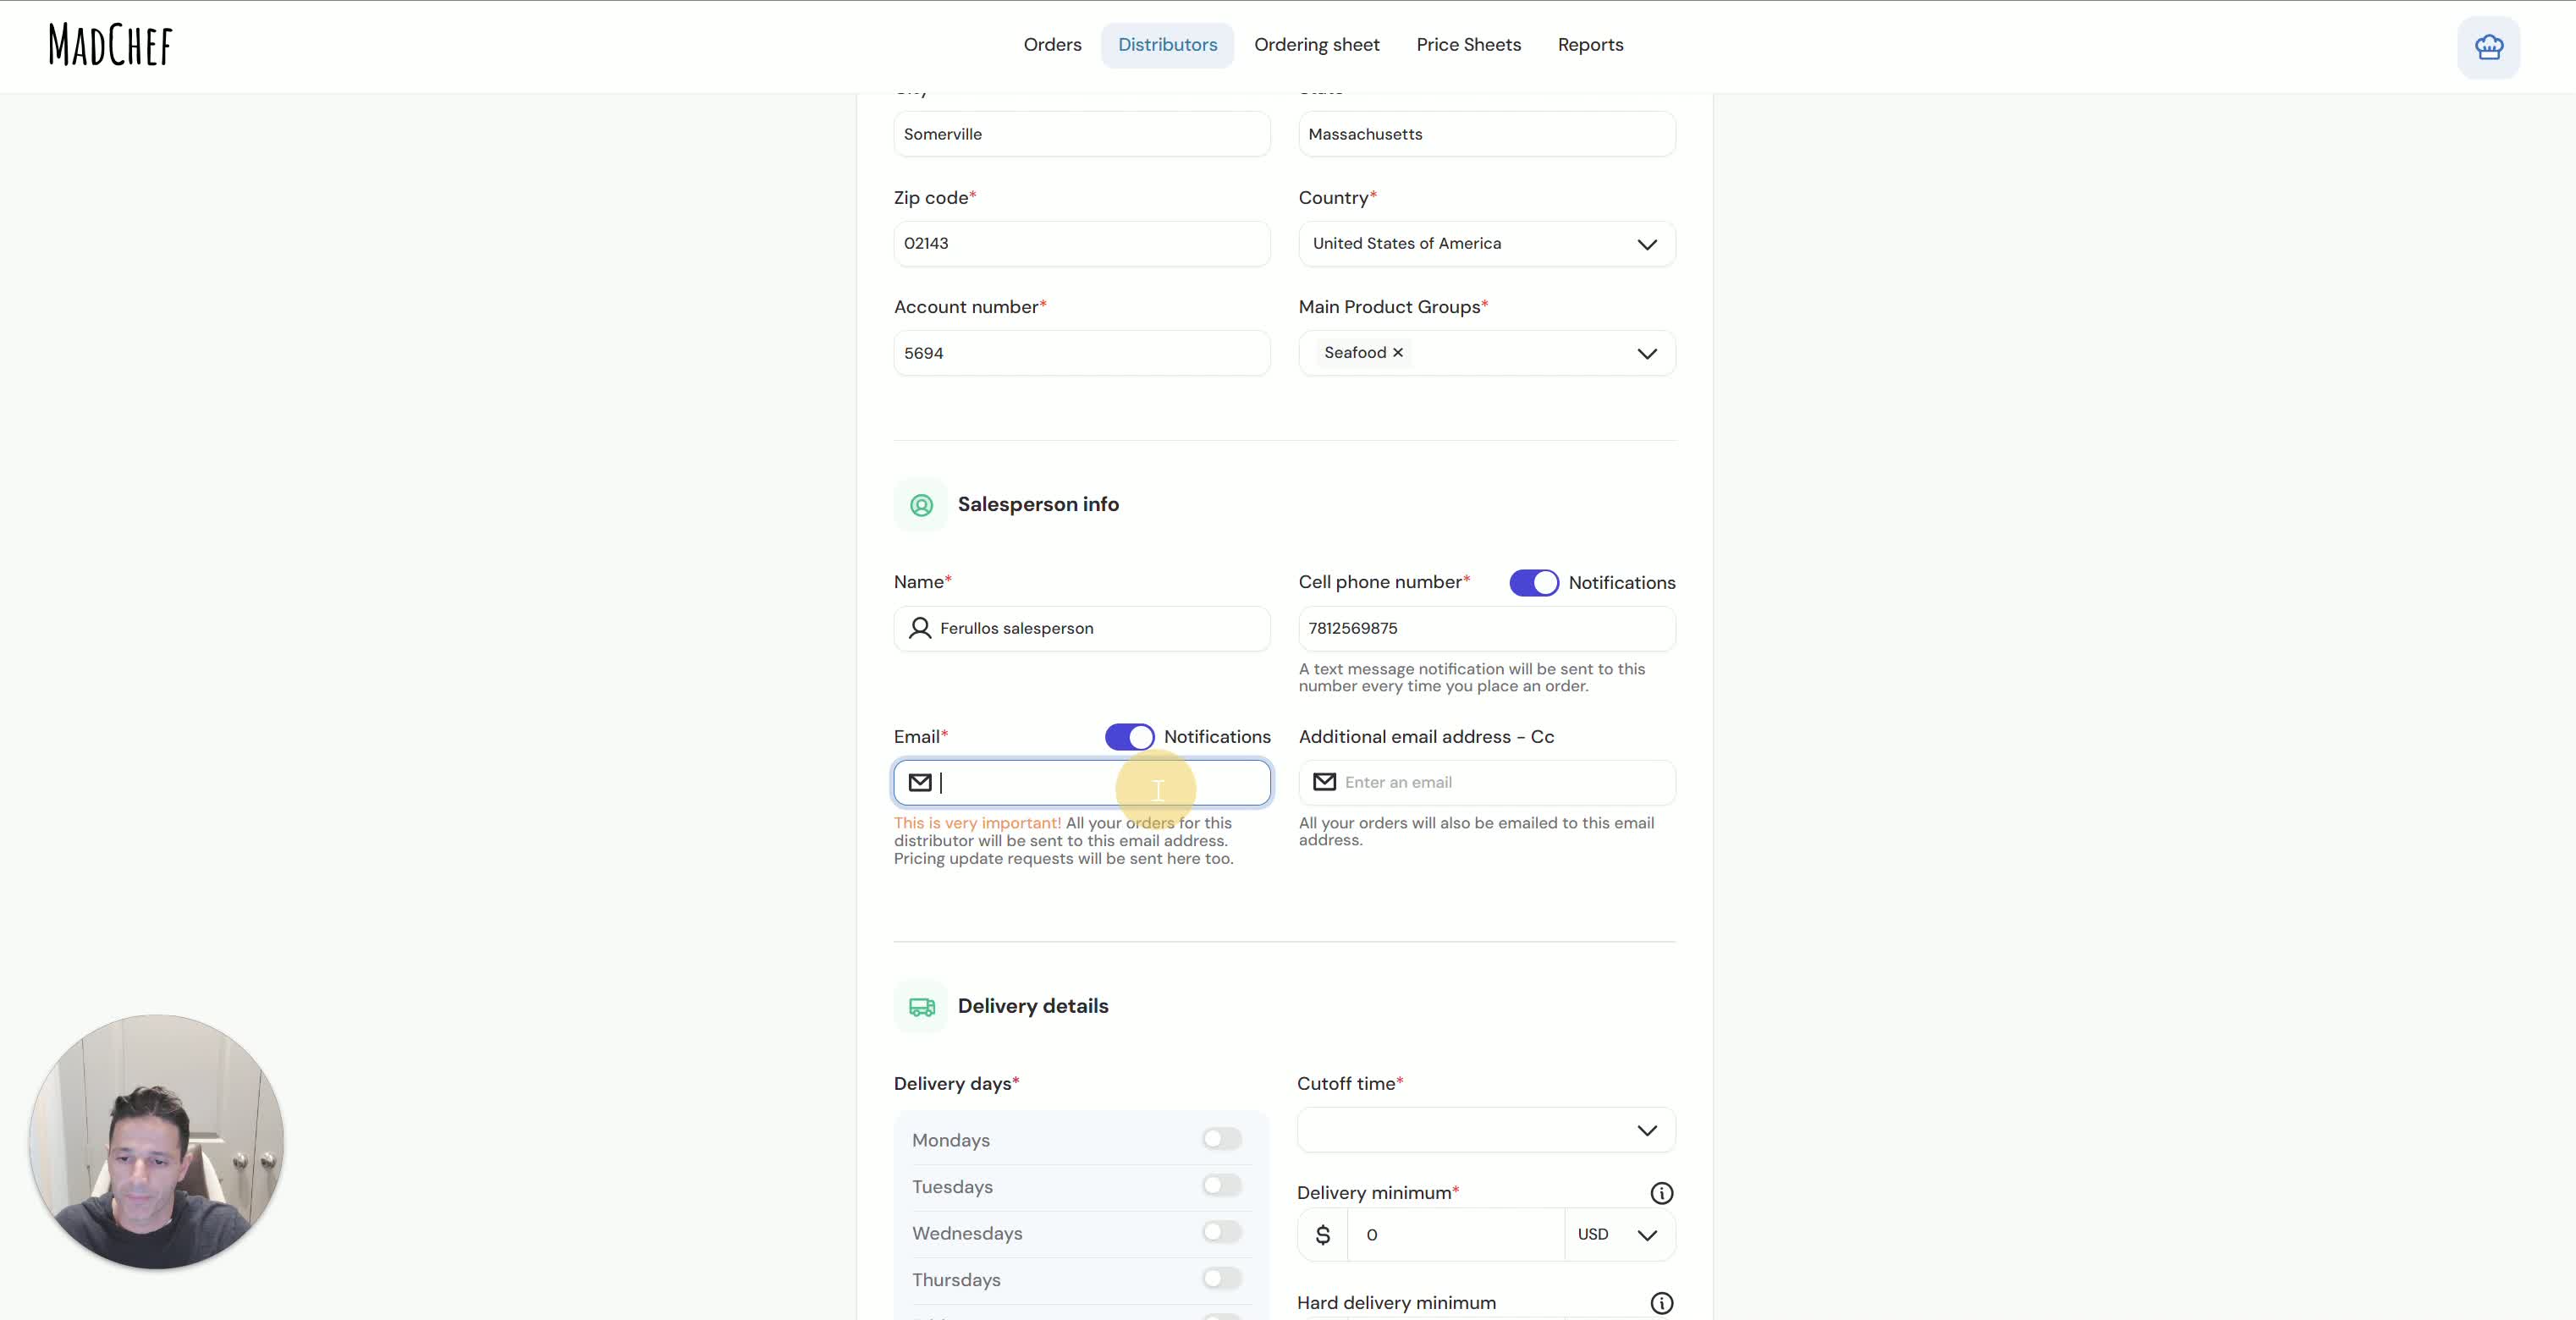Enable Tuesdays delivery day

(x=1221, y=1185)
